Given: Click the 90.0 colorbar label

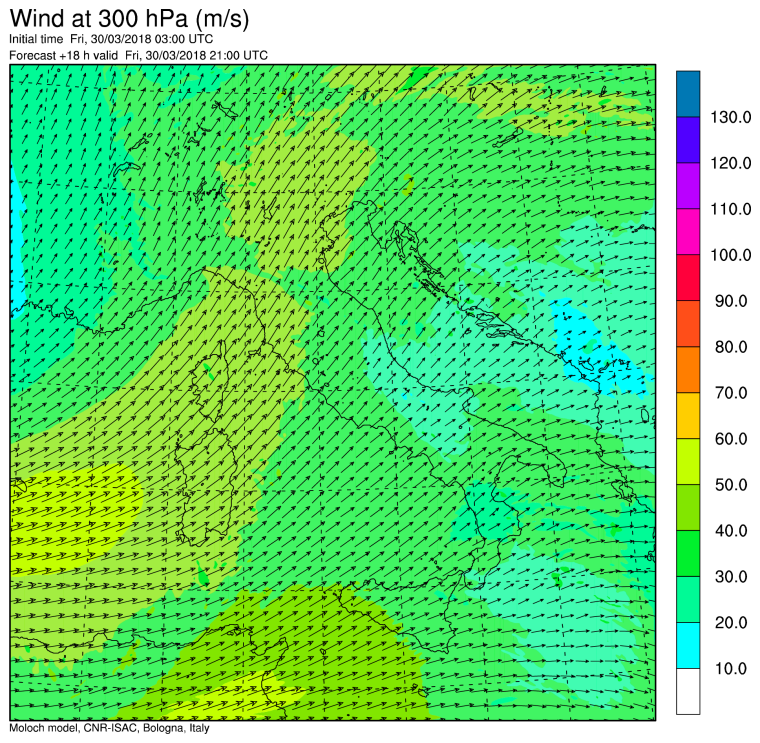Looking at the screenshot, I should coord(731,301).
